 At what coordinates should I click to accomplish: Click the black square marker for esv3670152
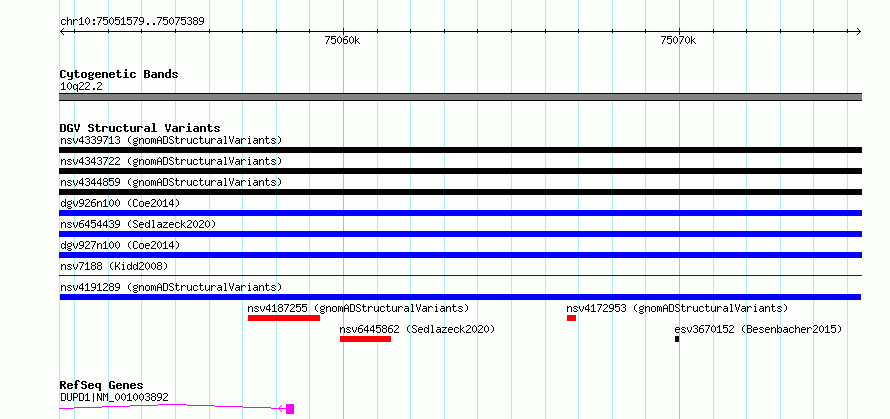(x=677, y=339)
